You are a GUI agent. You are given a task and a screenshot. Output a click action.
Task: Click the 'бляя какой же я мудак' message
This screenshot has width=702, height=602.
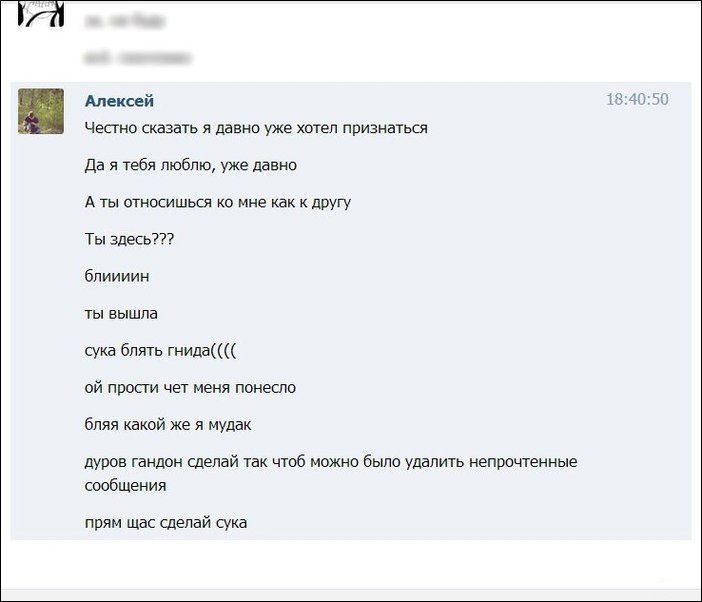coord(168,425)
